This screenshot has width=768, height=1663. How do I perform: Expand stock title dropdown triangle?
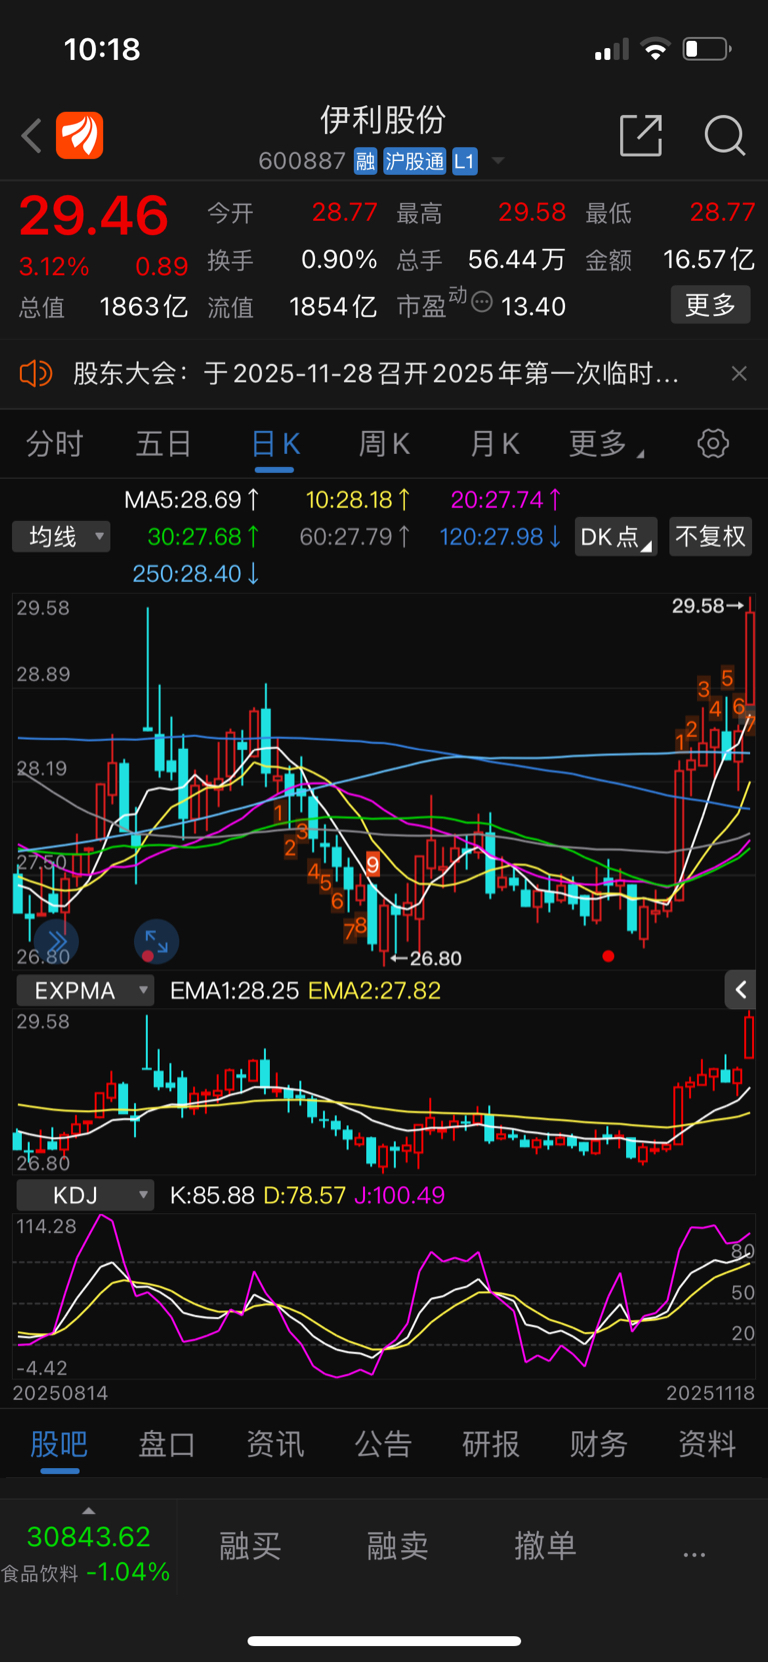pyautogui.click(x=498, y=161)
